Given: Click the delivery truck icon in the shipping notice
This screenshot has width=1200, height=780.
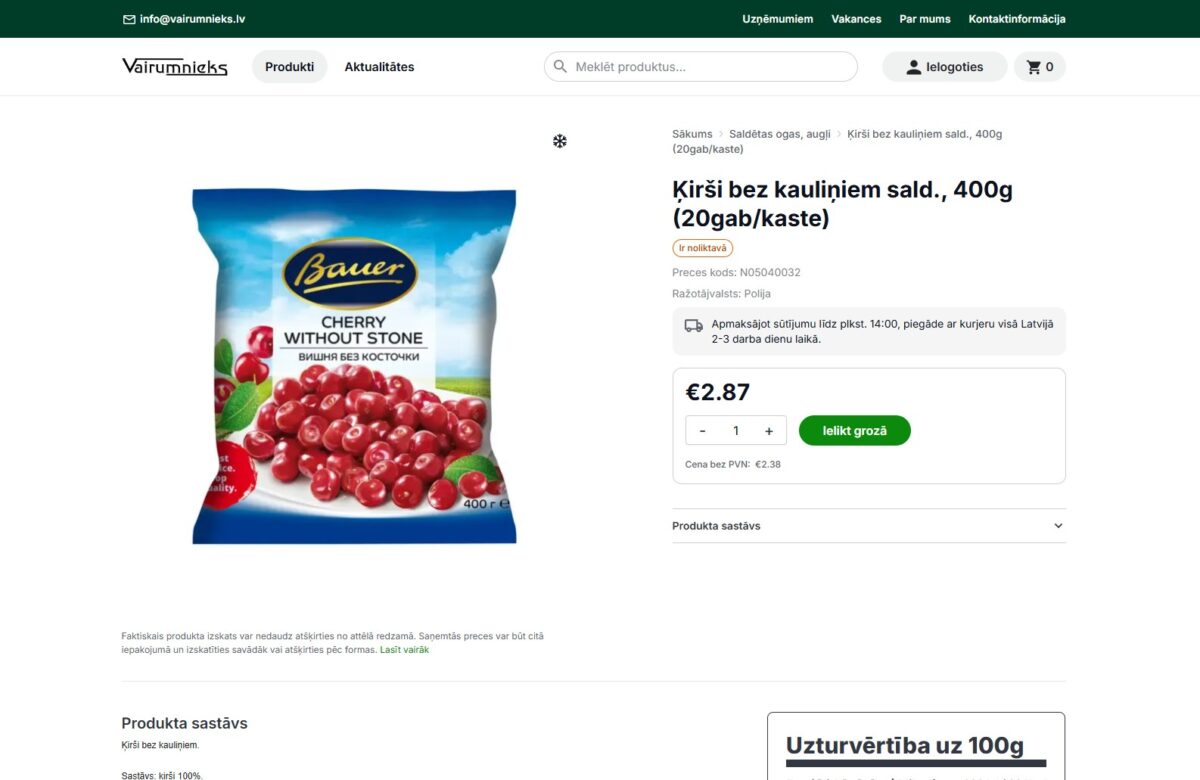Looking at the screenshot, I should 692,325.
